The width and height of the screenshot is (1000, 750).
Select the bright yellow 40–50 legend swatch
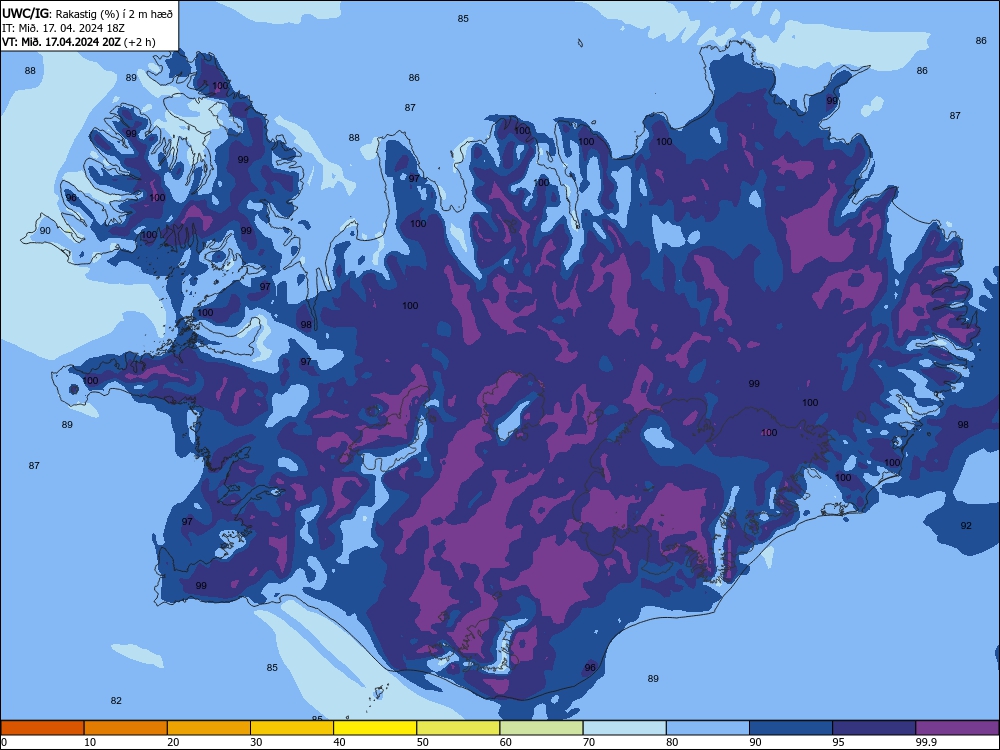tap(375, 728)
